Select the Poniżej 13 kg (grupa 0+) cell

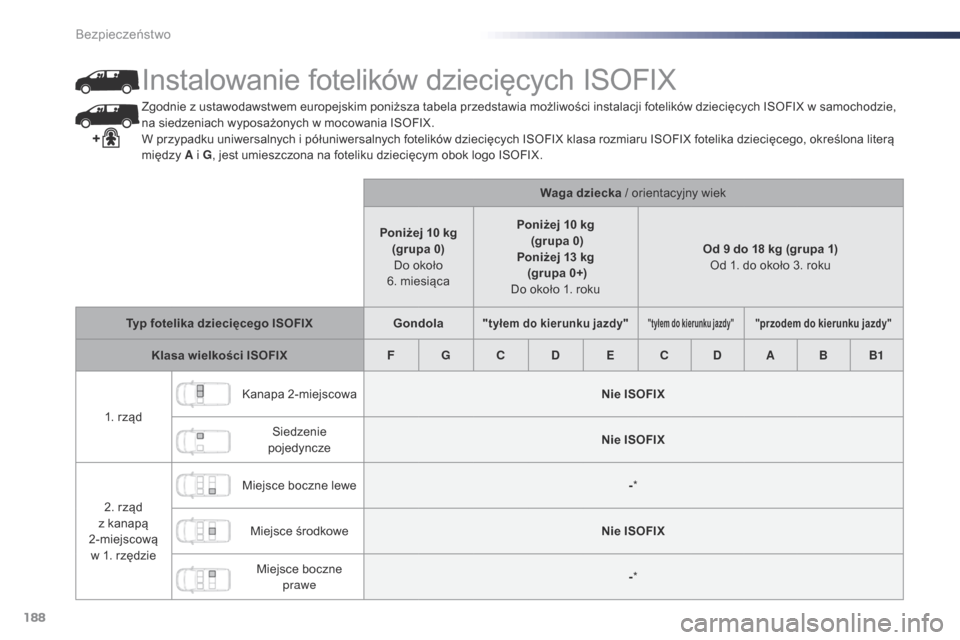pos(555,257)
